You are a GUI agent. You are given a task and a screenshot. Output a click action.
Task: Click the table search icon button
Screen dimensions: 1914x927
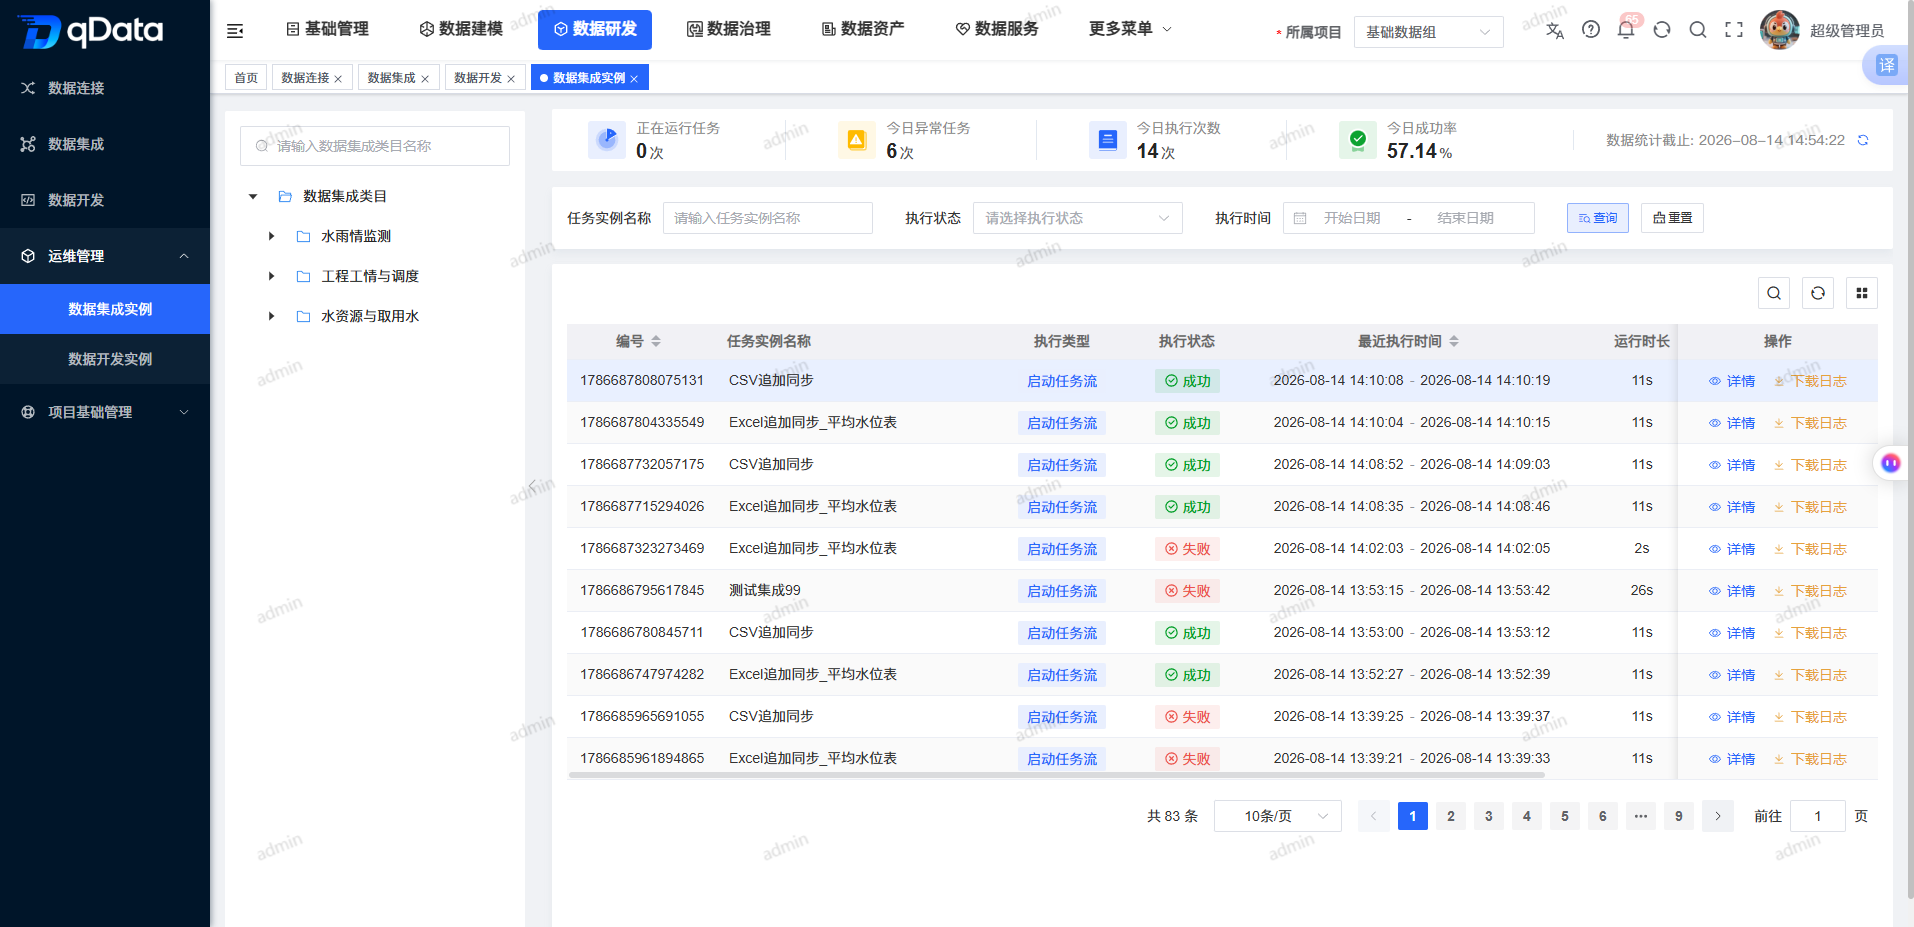(1774, 293)
